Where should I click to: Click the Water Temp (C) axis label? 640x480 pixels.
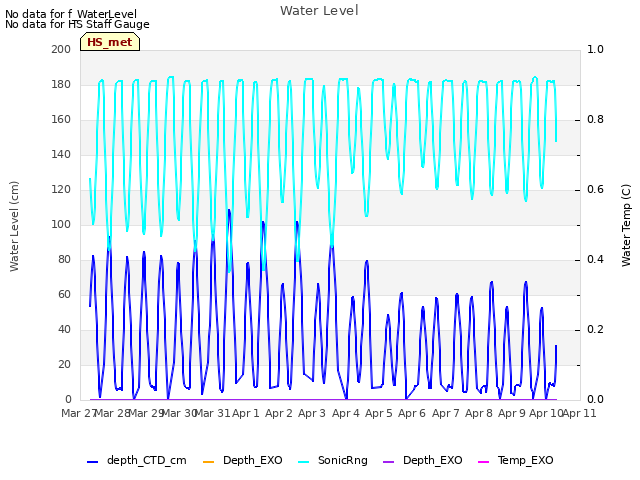pos(626,225)
